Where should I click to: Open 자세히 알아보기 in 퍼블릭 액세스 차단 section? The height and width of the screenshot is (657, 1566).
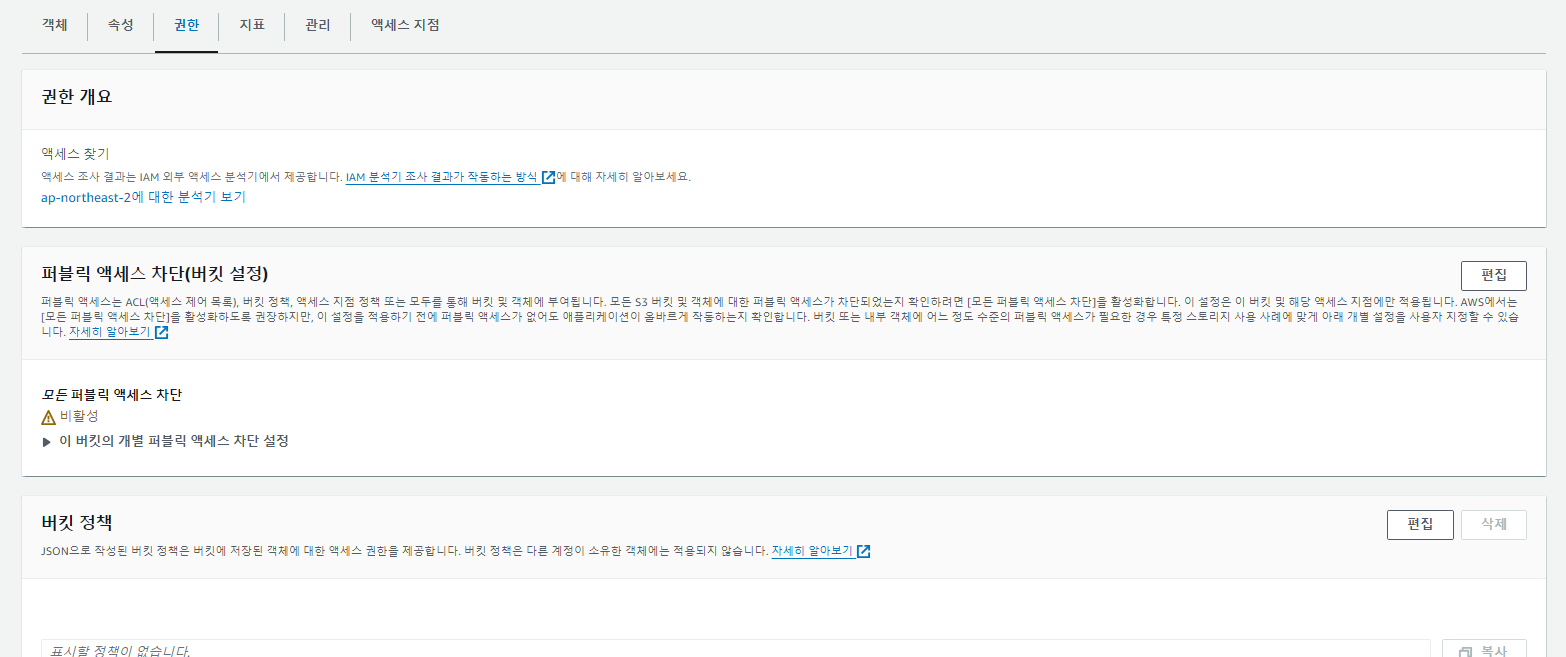point(109,333)
